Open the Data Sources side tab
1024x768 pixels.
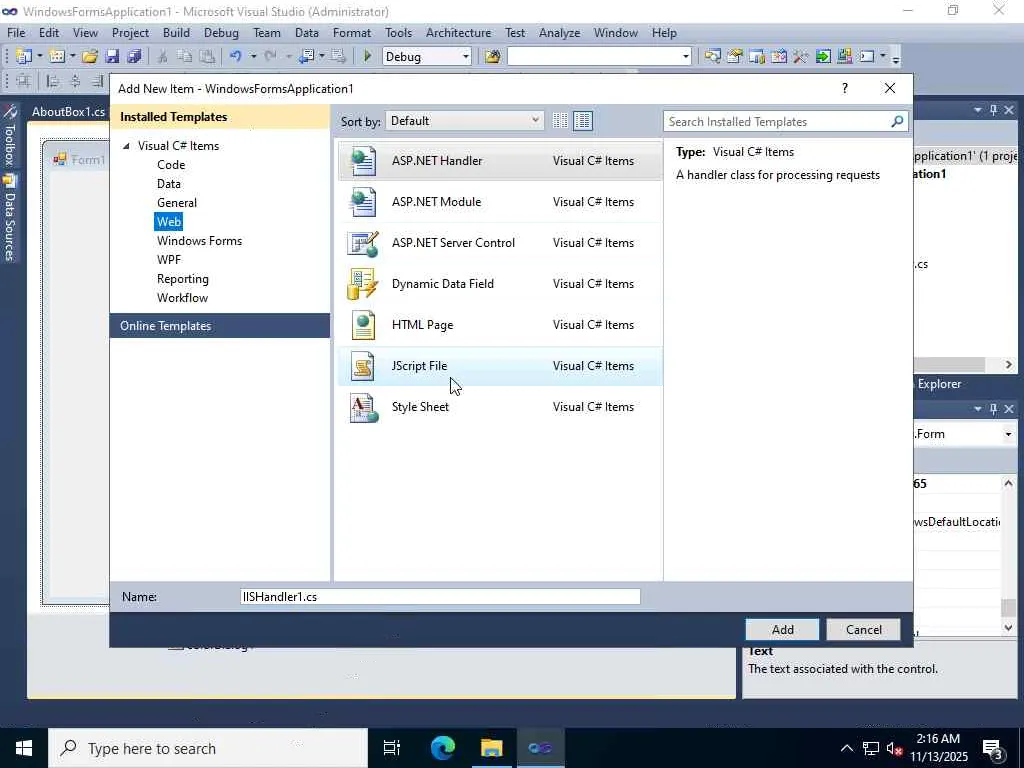[9, 218]
